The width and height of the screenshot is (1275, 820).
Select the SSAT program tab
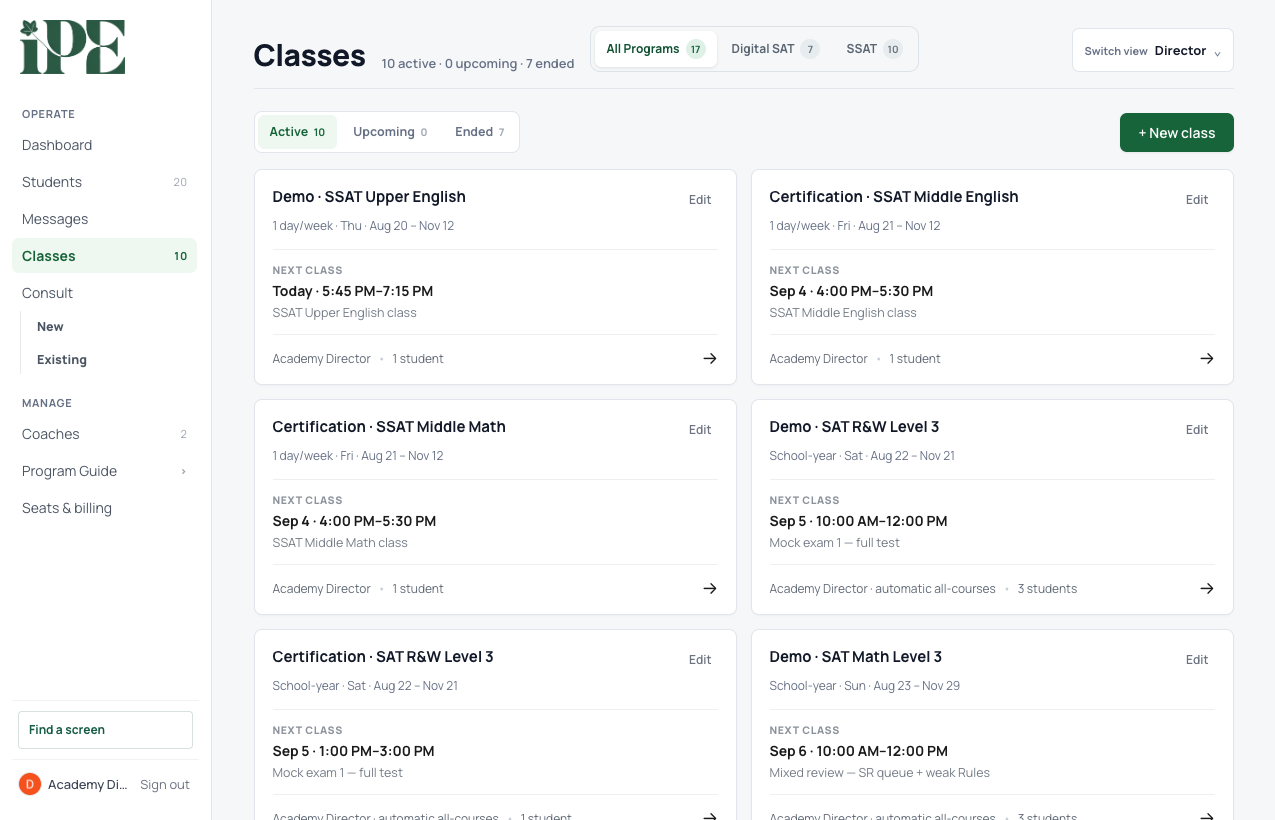[874, 49]
